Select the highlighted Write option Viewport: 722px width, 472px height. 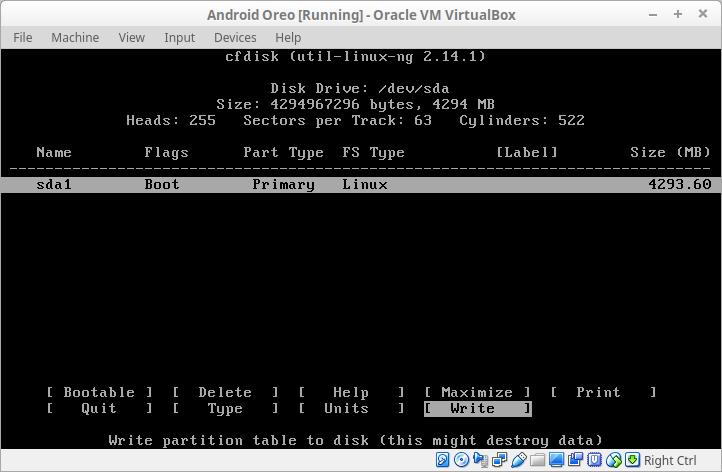[477, 408]
